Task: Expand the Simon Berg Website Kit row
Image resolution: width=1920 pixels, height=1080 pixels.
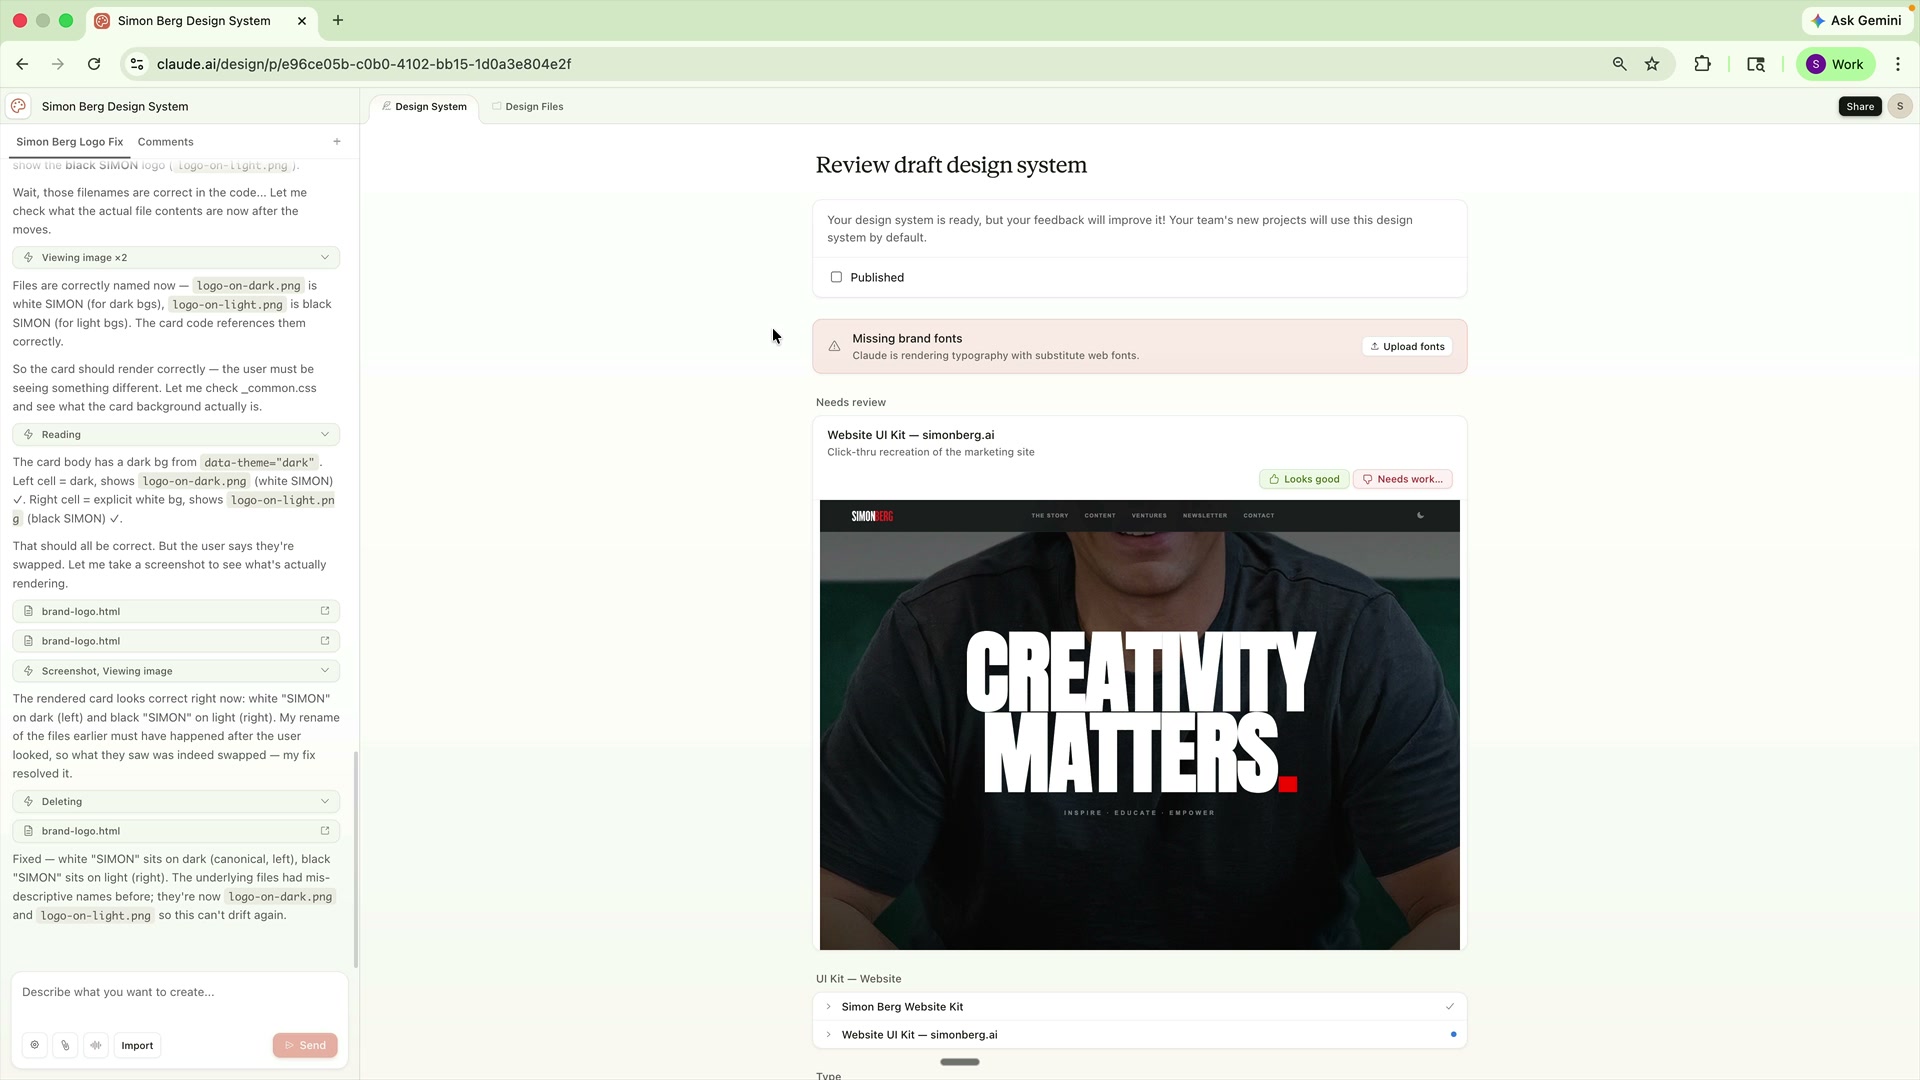Action: pyautogui.click(x=828, y=1007)
